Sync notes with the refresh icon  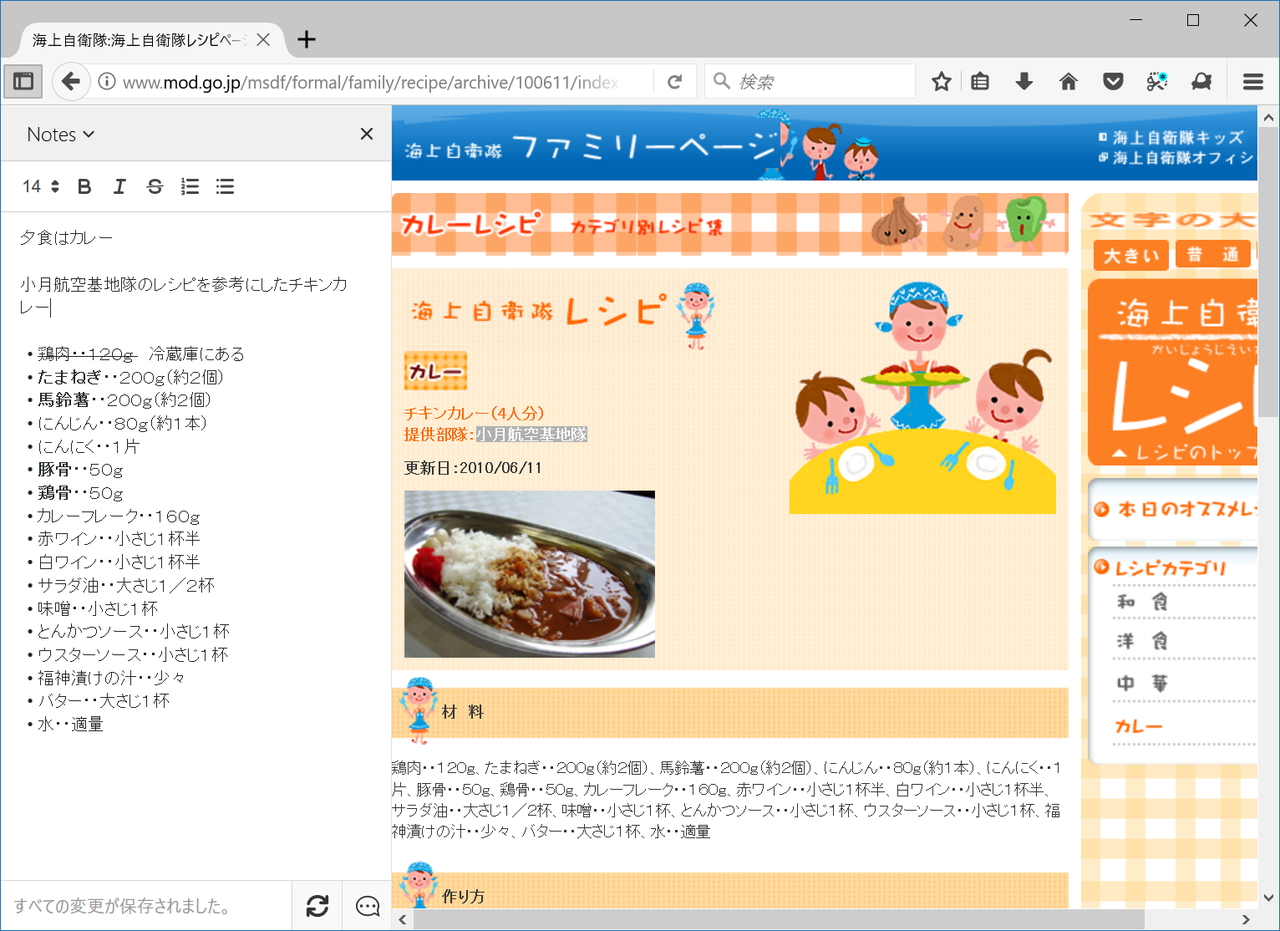coord(316,906)
